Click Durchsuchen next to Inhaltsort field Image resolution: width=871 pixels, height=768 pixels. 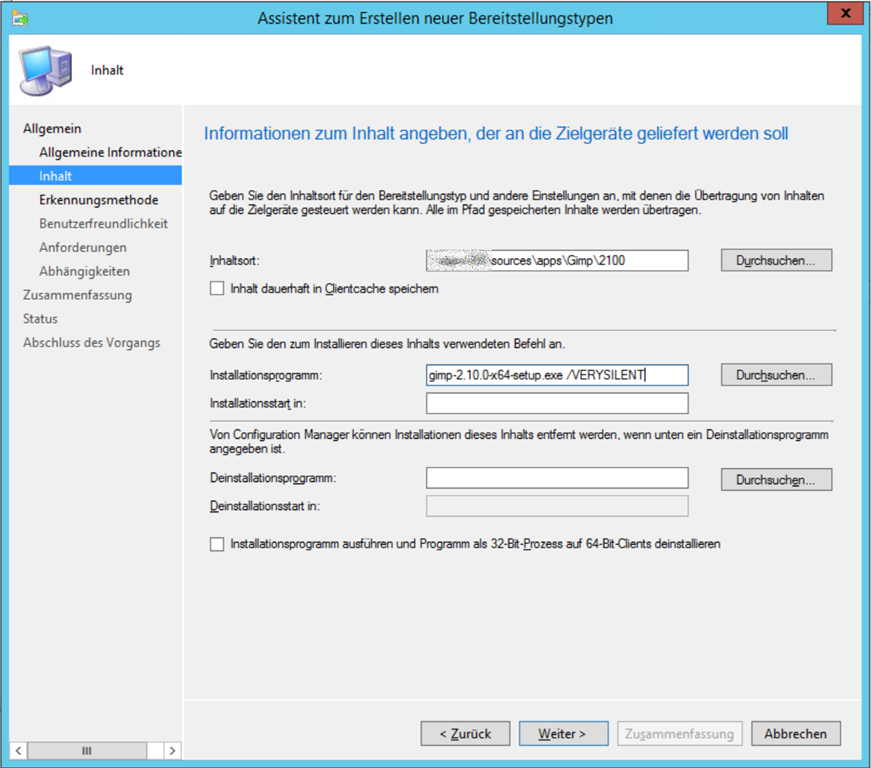[776, 260]
